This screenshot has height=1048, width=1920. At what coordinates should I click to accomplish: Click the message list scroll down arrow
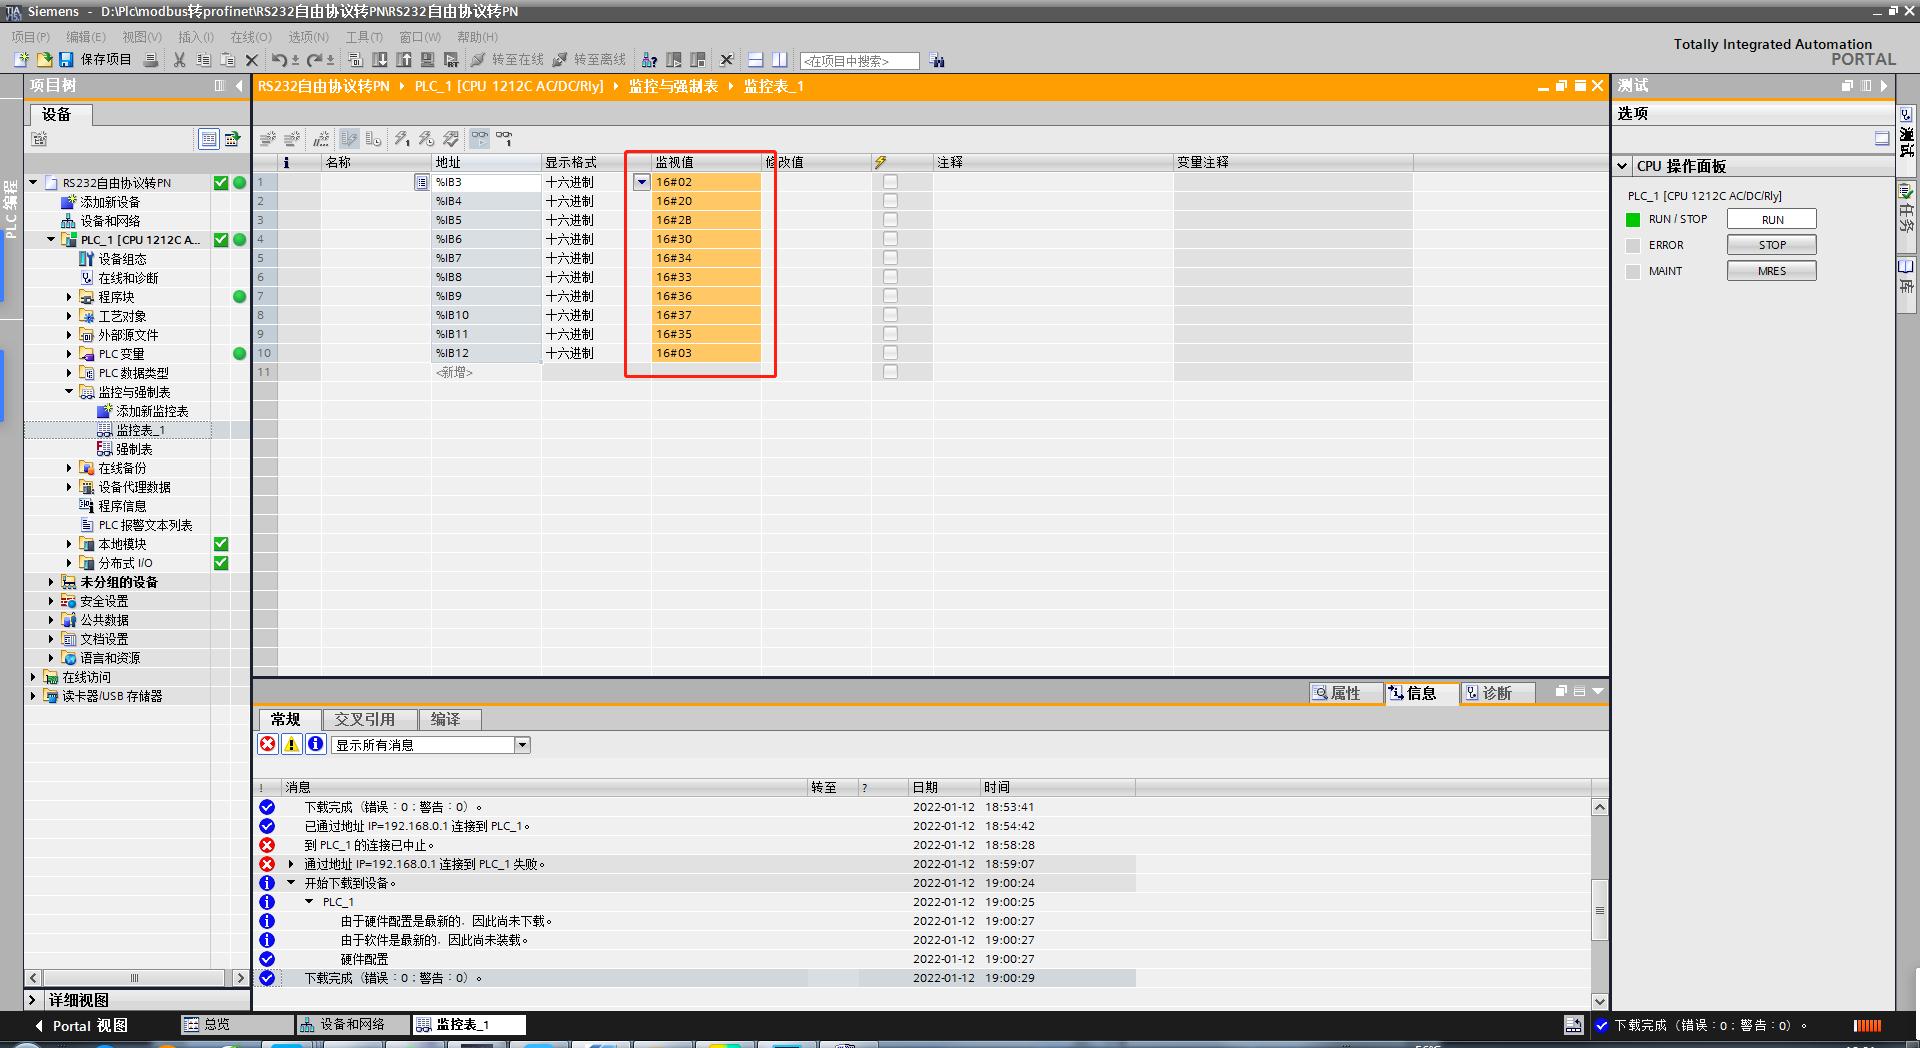coord(1599,1001)
